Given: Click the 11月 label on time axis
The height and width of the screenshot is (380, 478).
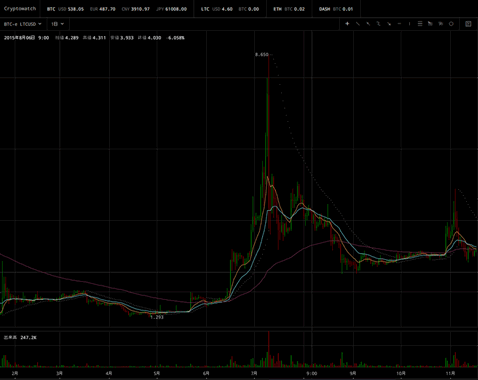Looking at the screenshot, I should 450,373.
